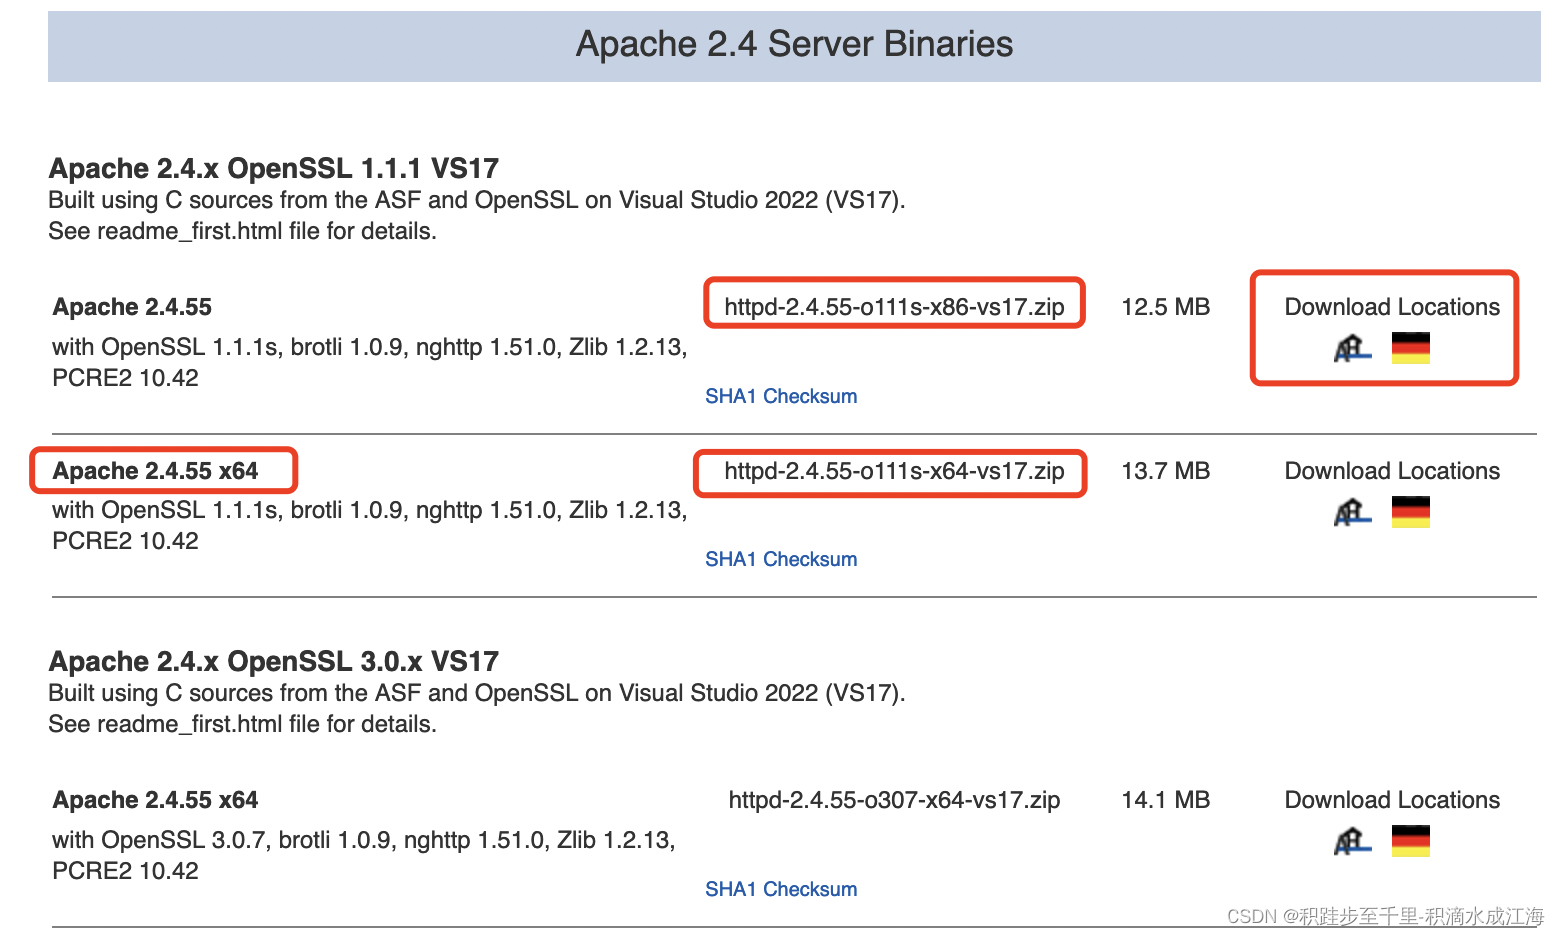Open SHA1 Checksum for httpd-2.4.55-o111s-x64

point(781,559)
